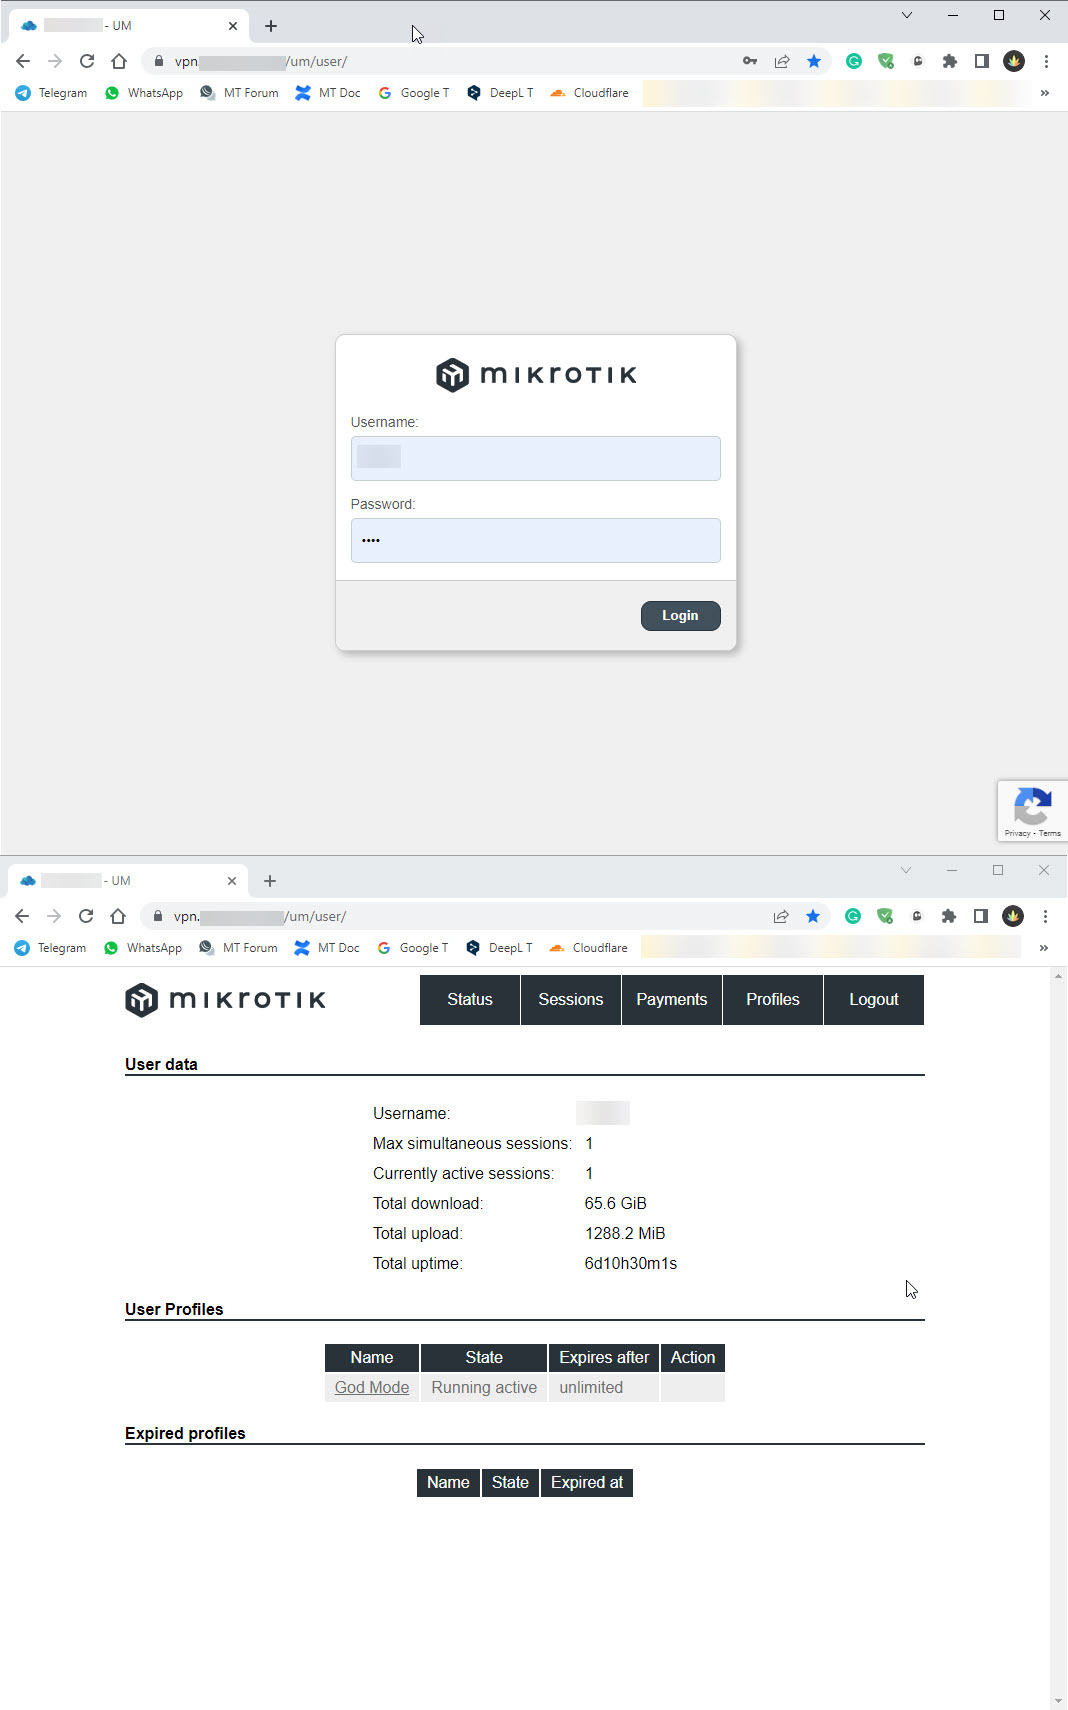This screenshot has height=1710, width=1068.
Task: Open green shield extension in login page window
Action: 886,61
